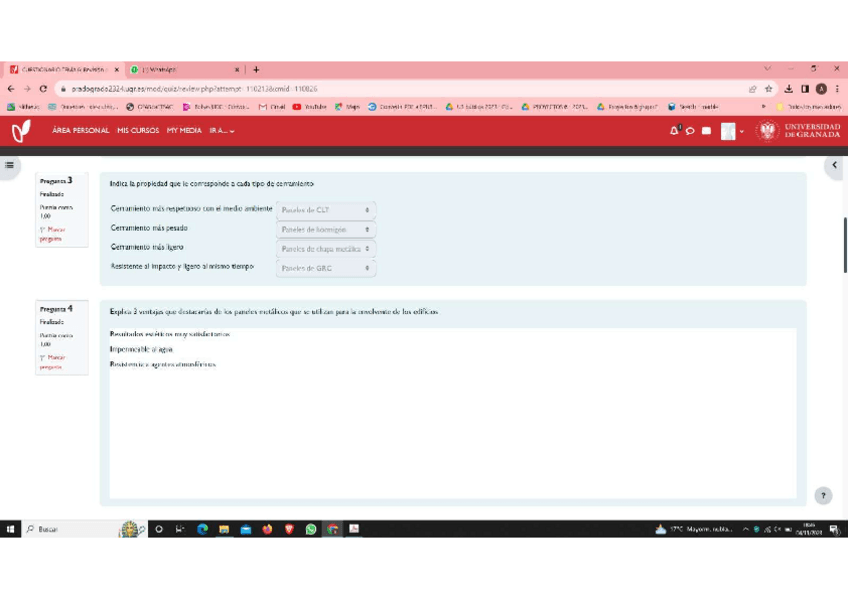
Task: Open the Maps bookmark
Action: click(347, 107)
